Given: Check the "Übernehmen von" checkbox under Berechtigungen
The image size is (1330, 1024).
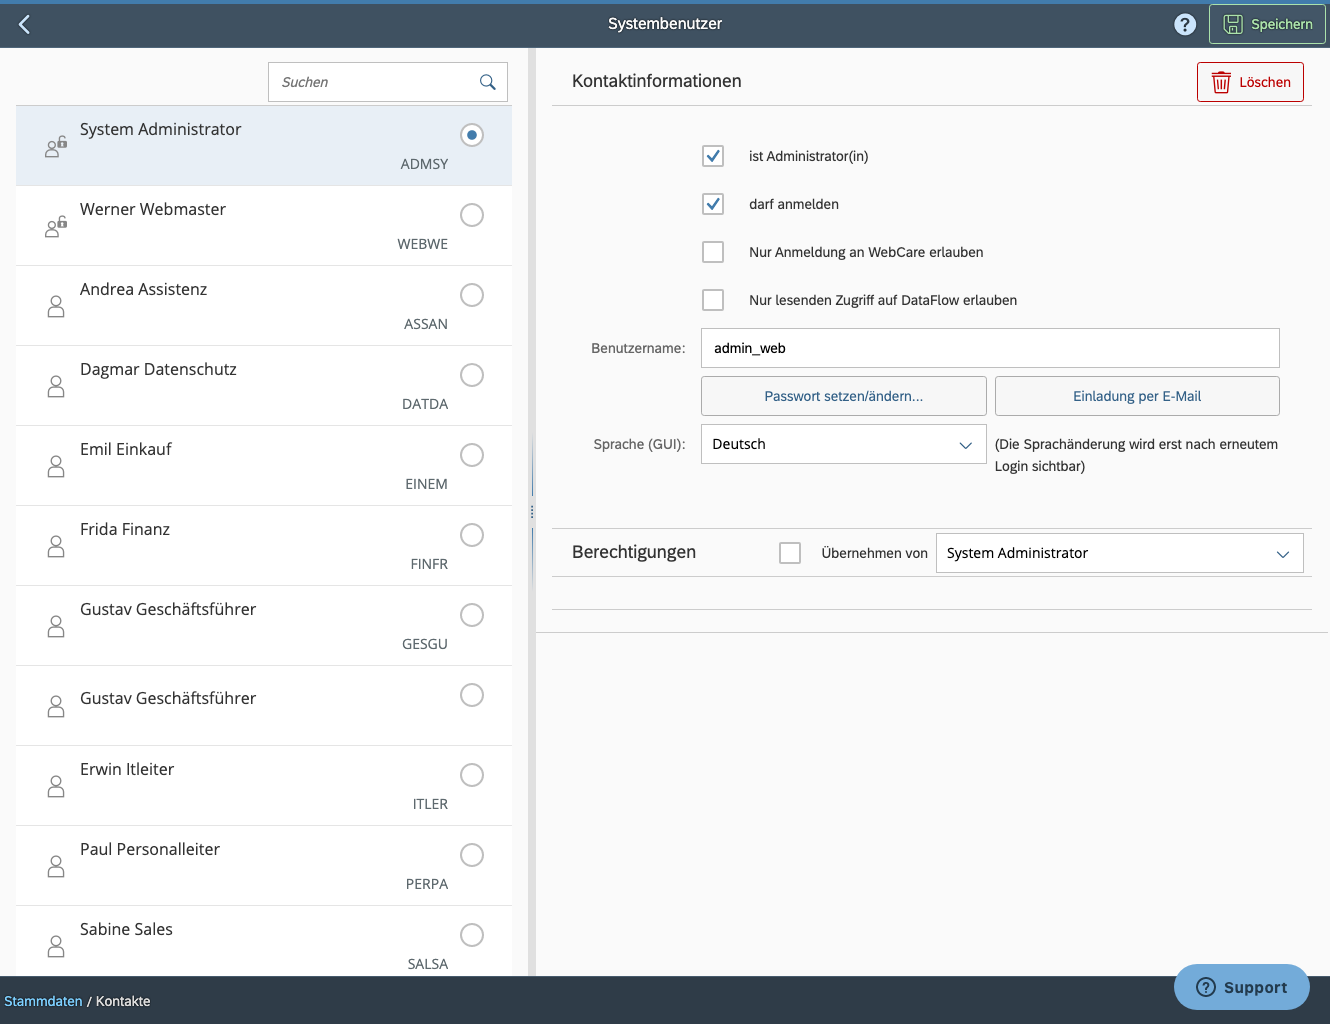Looking at the screenshot, I should coord(790,552).
